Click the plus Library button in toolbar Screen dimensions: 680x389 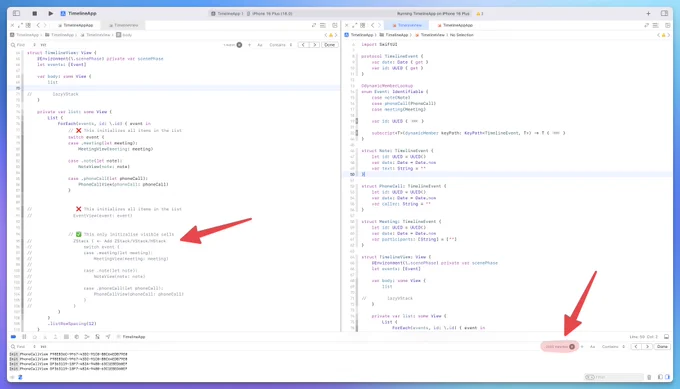click(648, 13)
